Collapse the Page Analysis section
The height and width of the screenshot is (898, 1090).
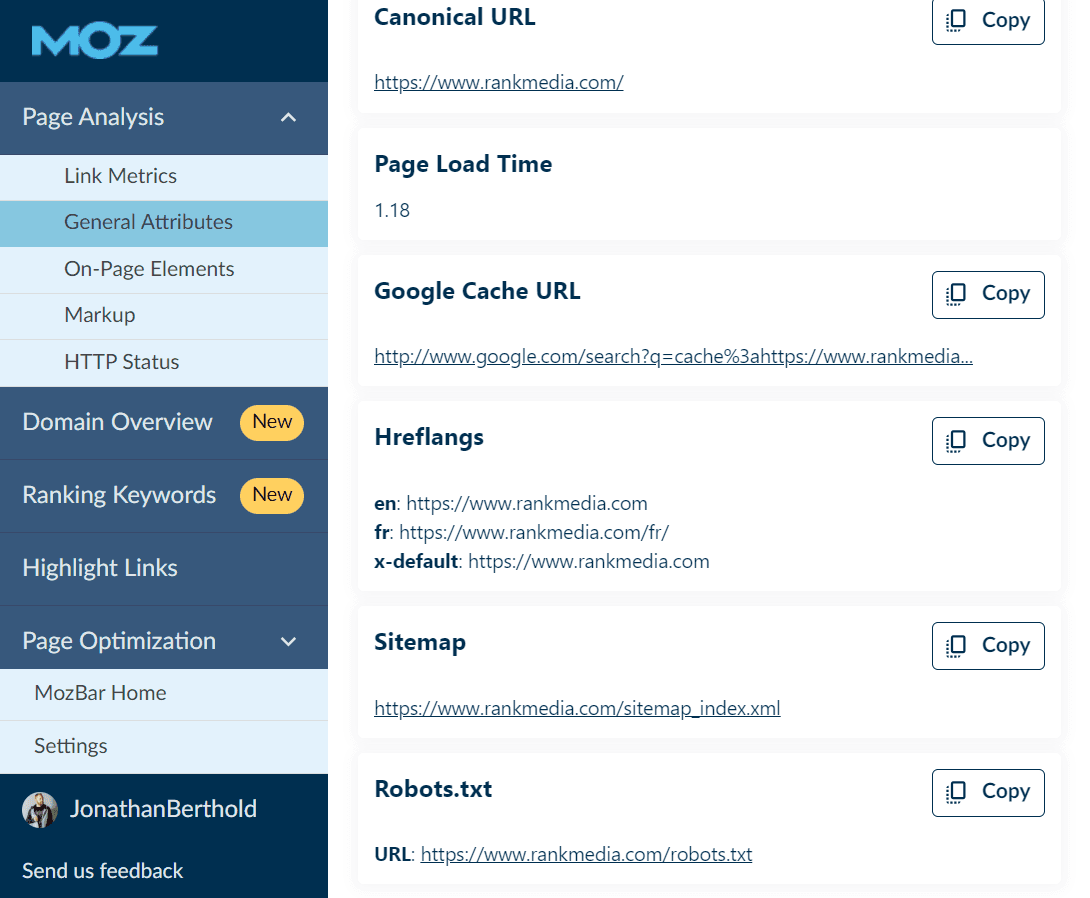tap(288, 118)
